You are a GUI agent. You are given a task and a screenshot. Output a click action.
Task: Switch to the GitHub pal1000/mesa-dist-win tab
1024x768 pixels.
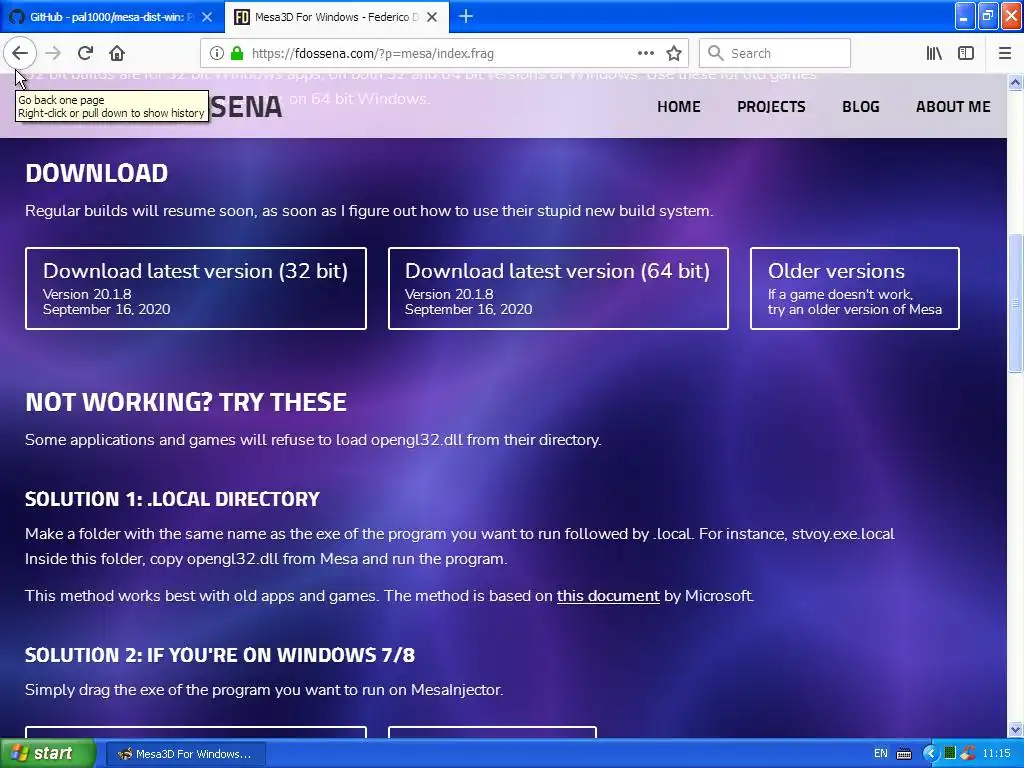point(112,17)
